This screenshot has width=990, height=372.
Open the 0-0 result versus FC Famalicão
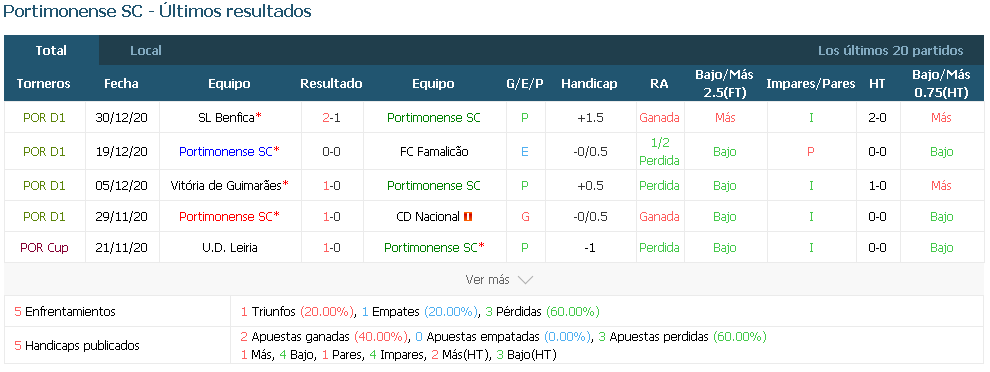point(331,152)
